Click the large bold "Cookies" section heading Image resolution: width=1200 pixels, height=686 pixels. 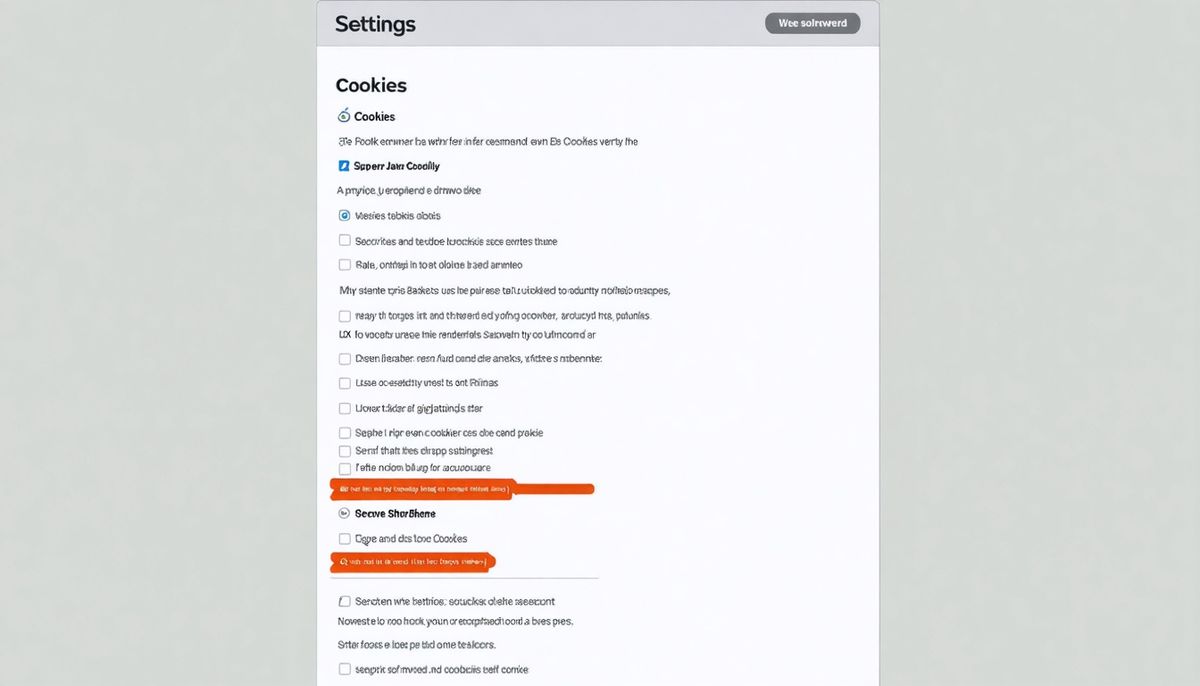click(x=371, y=86)
